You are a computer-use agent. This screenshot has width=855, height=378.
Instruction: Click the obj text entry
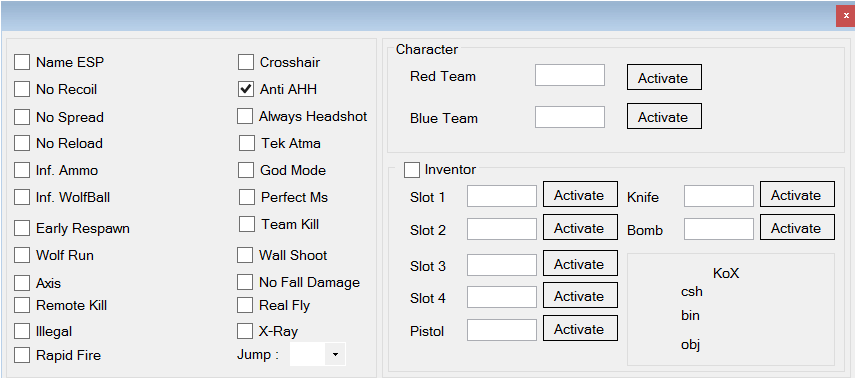click(x=690, y=344)
